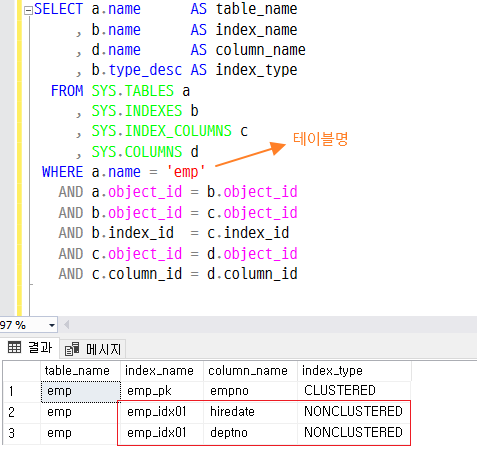Switch to the 결과 results tab
The height and width of the screenshot is (452, 477).
tap(30, 348)
